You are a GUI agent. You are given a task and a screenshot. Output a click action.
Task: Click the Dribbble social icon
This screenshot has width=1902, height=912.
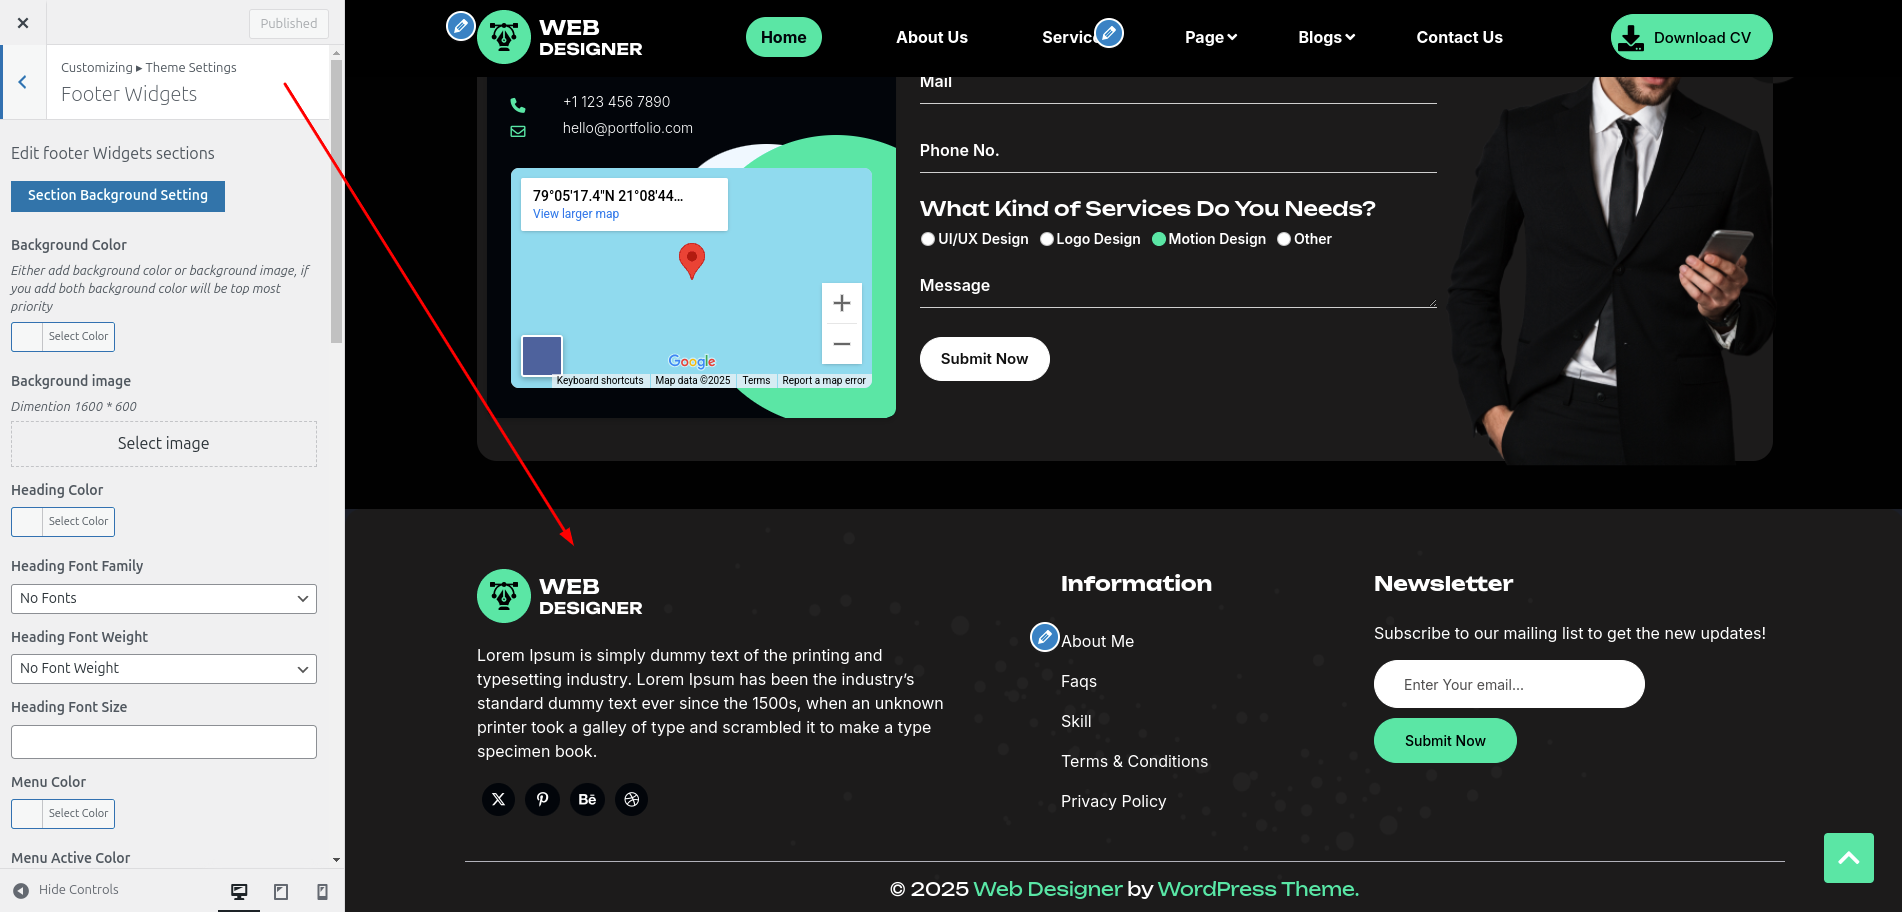(631, 799)
